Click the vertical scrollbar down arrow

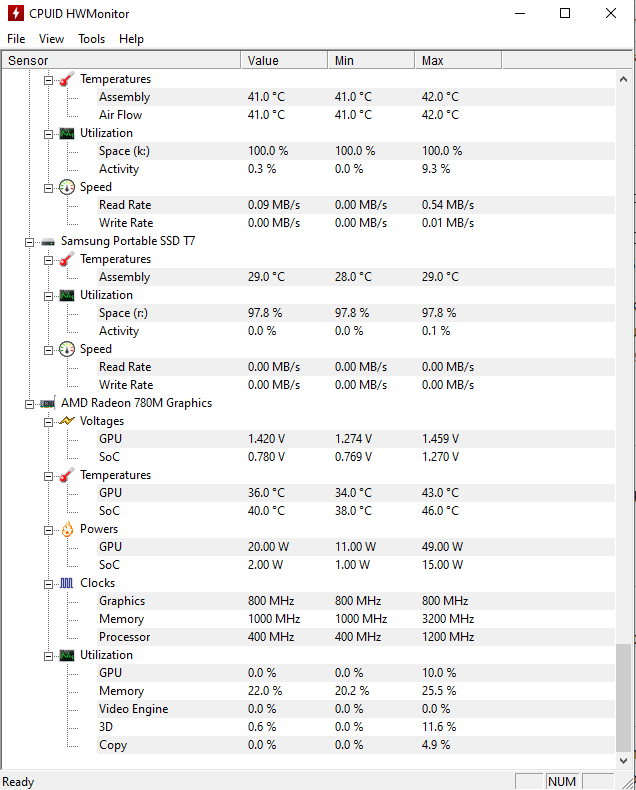(623, 761)
